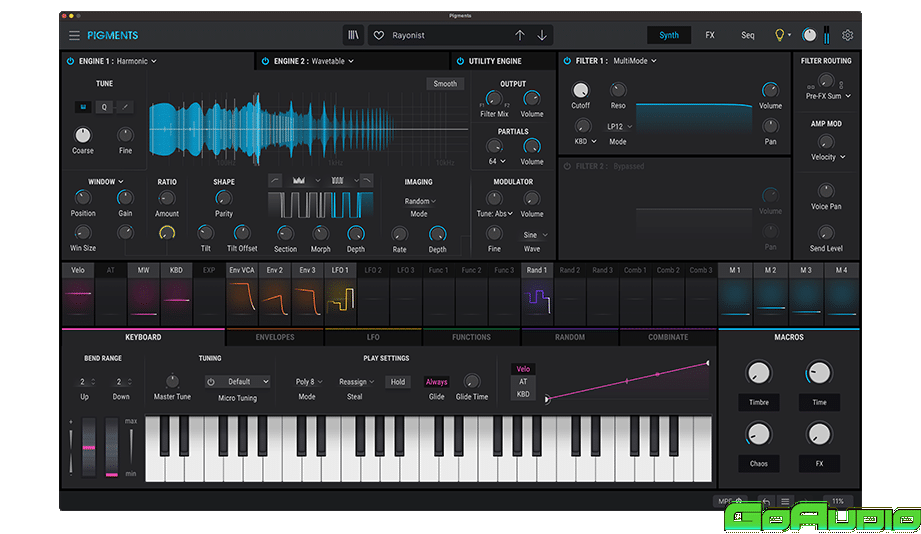Viewport: 921px width, 534px height.
Task: Select the Rand 1 modulation source
Action: (537, 270)
